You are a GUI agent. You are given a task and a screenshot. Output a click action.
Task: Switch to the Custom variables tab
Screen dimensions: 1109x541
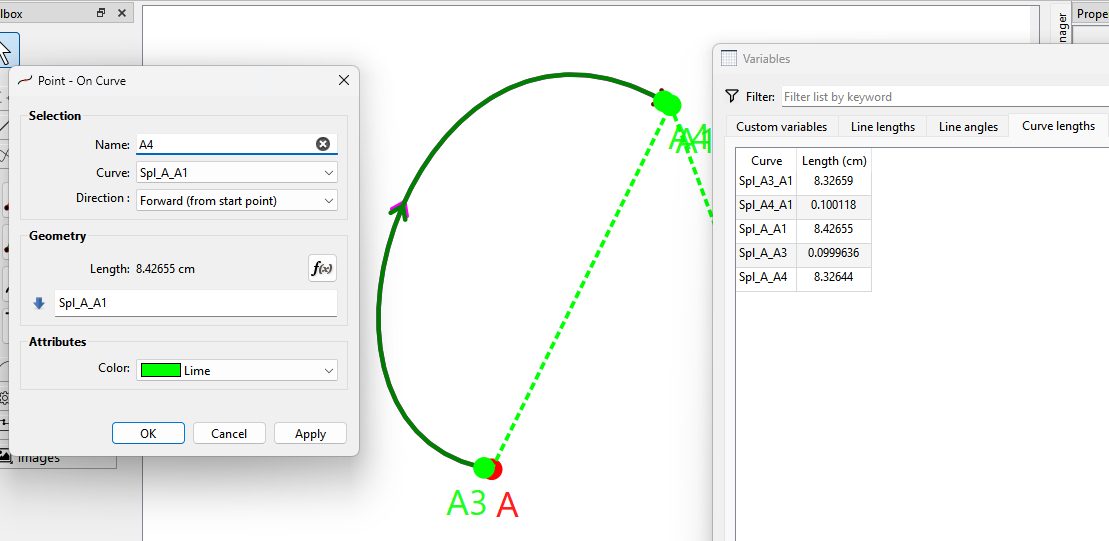(x=781, y=126)
